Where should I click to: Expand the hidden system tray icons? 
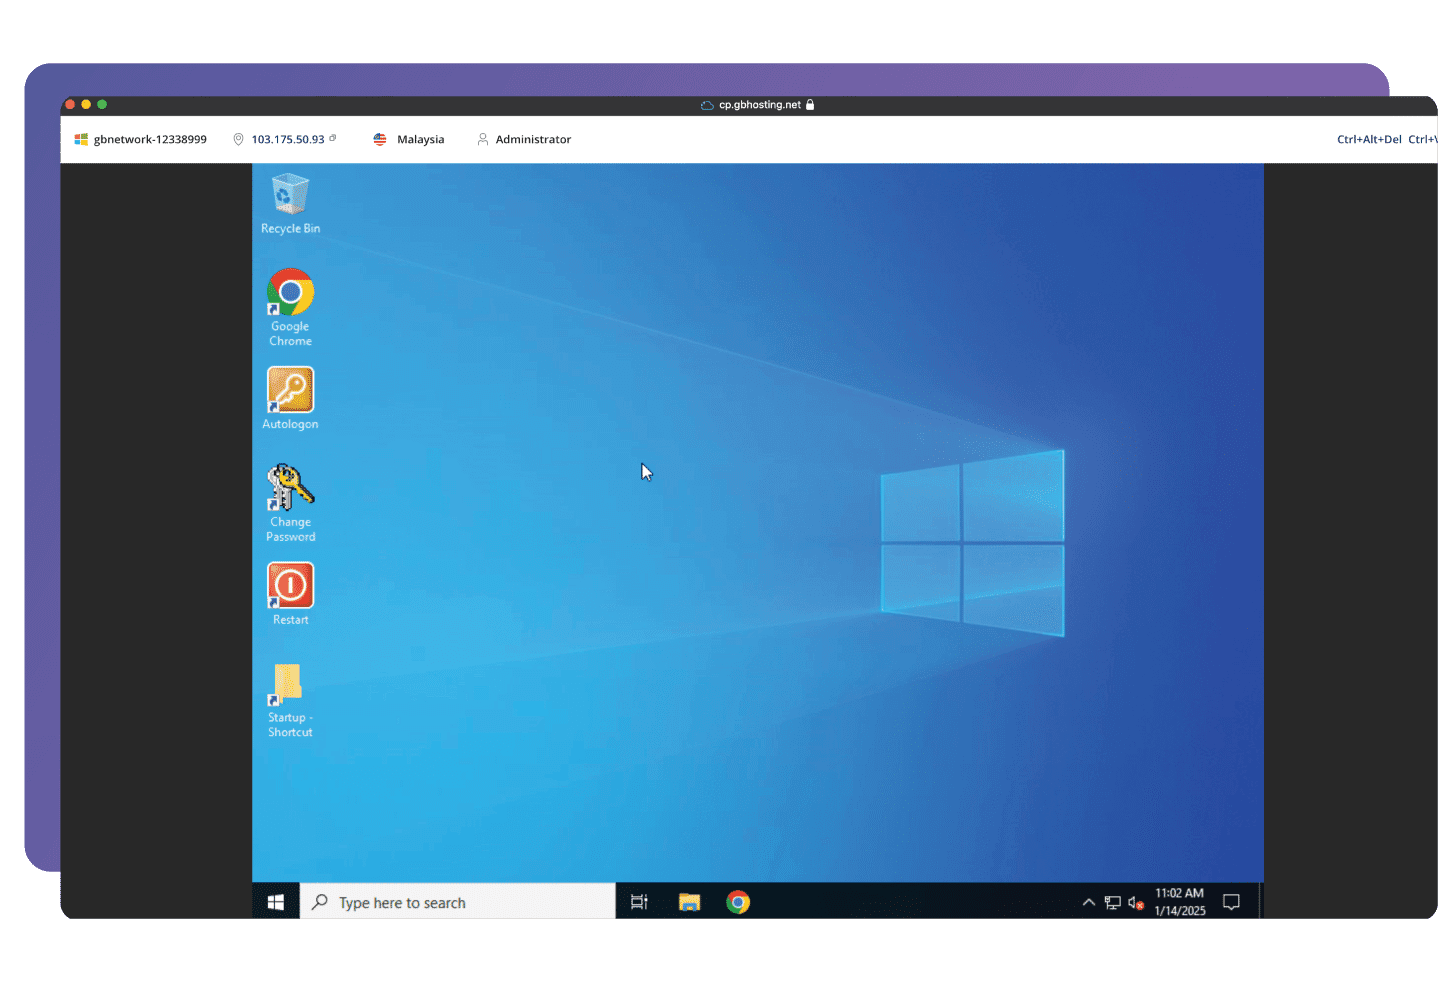(1088, 902)
